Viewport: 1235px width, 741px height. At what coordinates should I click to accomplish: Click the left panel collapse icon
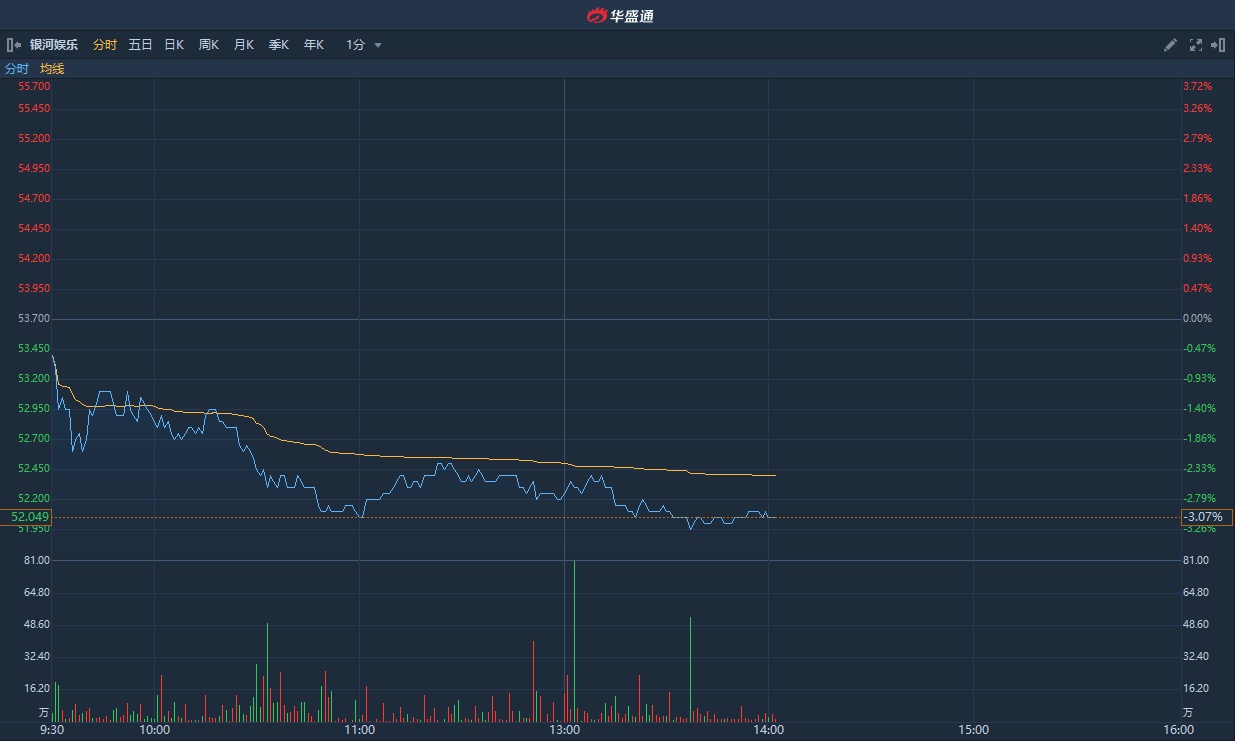pyautogui.click(x=13, y=45)
